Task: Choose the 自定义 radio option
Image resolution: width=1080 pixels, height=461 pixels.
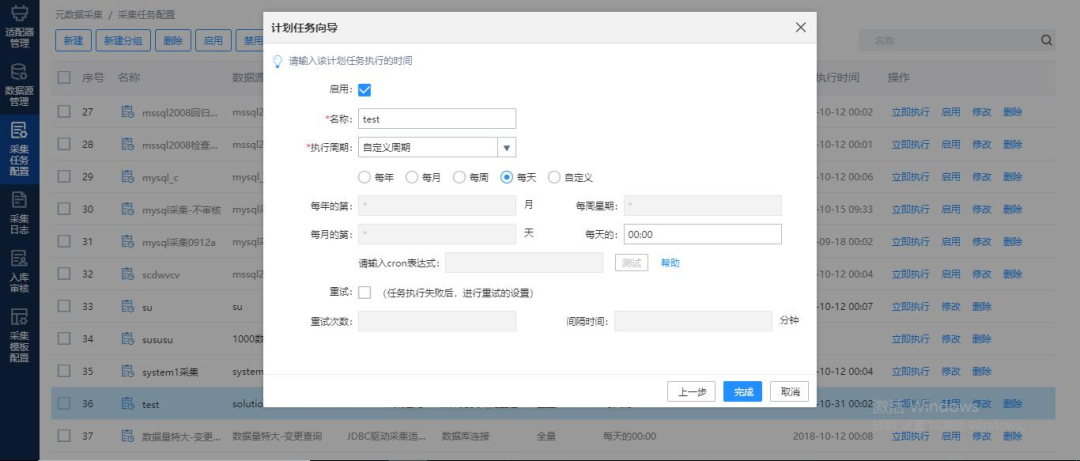Action: [x=554, y=177]
